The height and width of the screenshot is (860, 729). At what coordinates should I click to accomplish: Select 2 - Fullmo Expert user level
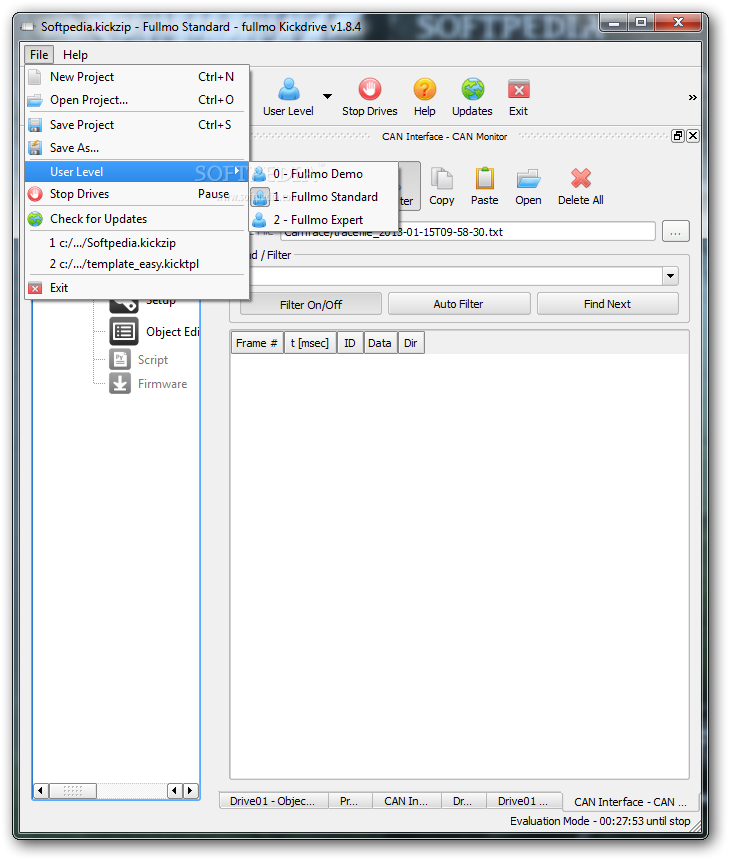tap(324, 220)
